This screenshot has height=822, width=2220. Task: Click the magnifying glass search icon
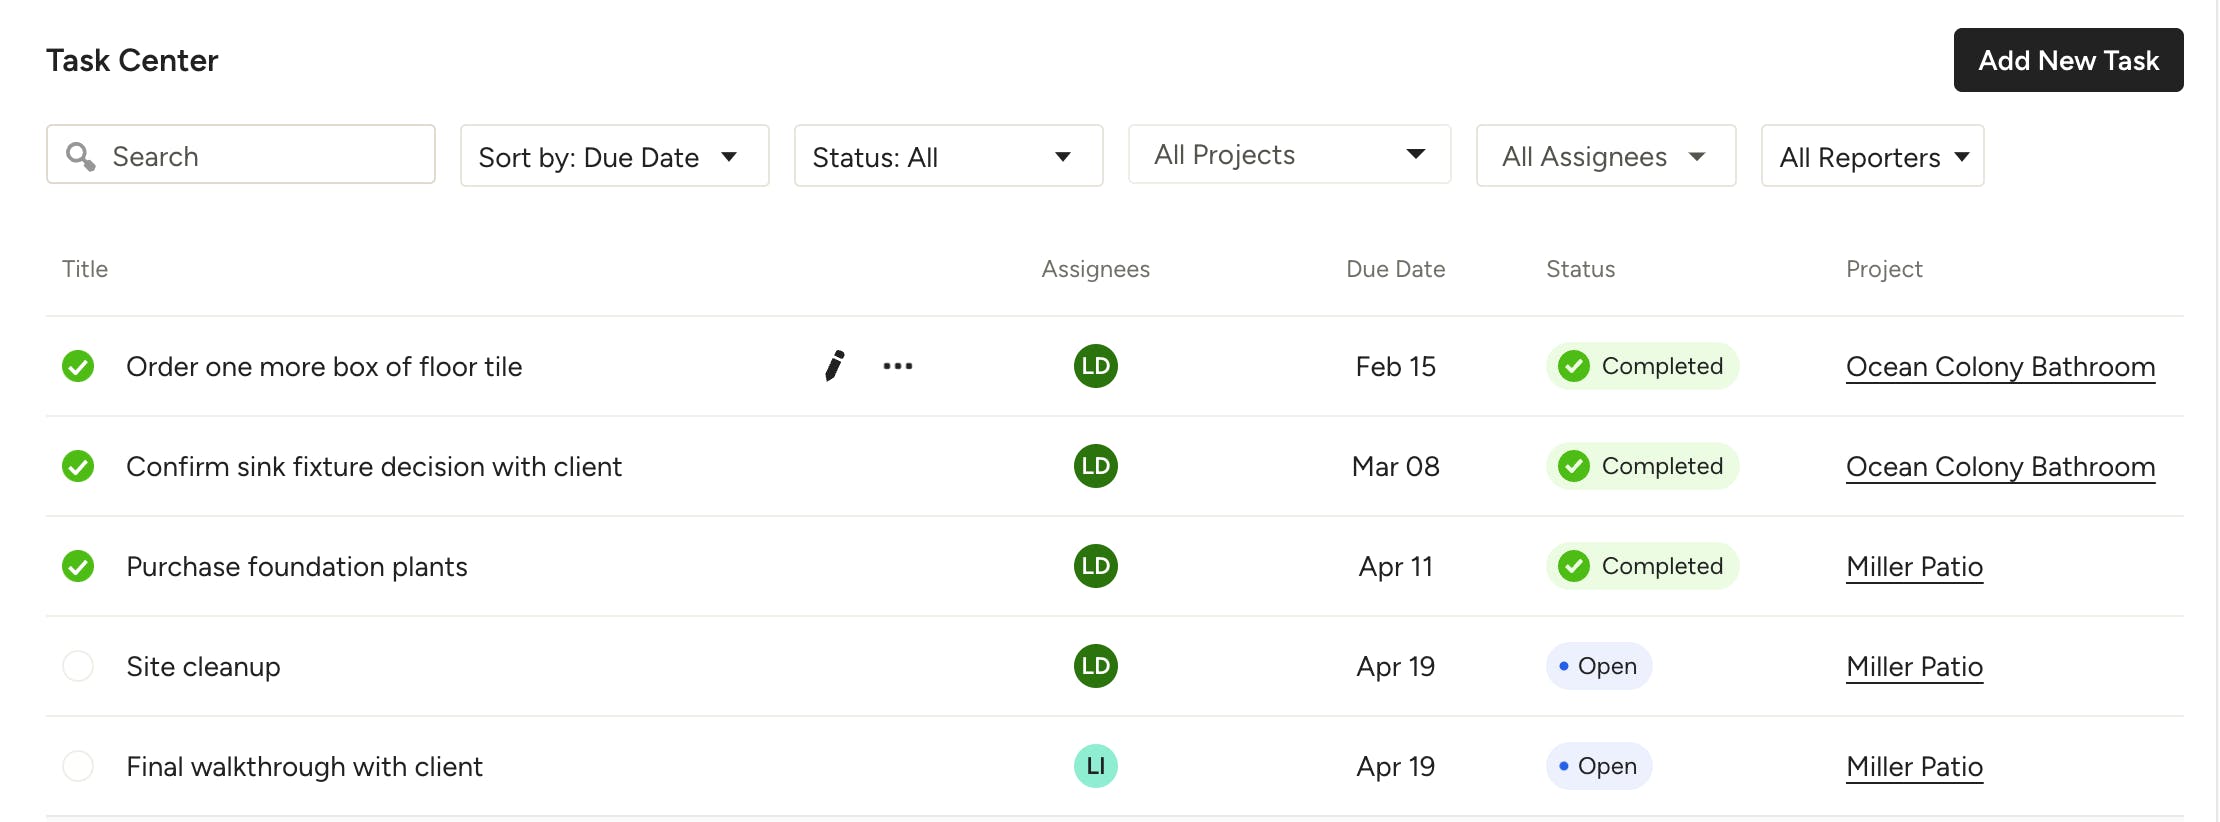pos(80,156)
